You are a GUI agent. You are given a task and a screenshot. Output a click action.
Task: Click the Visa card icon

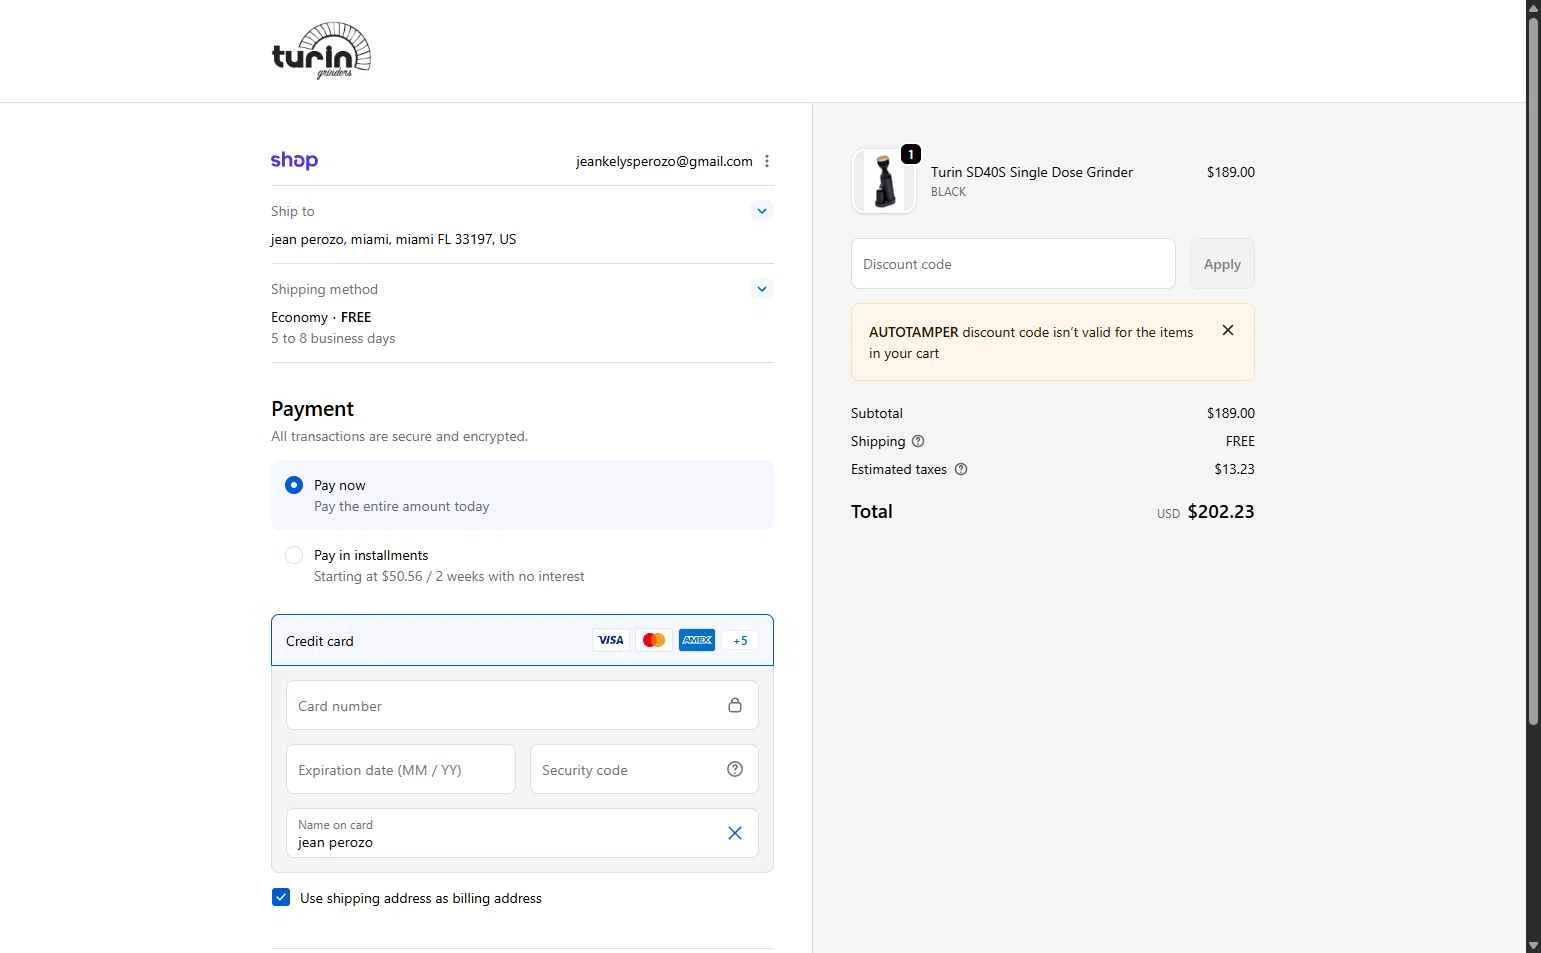click(x=611, y=640)
